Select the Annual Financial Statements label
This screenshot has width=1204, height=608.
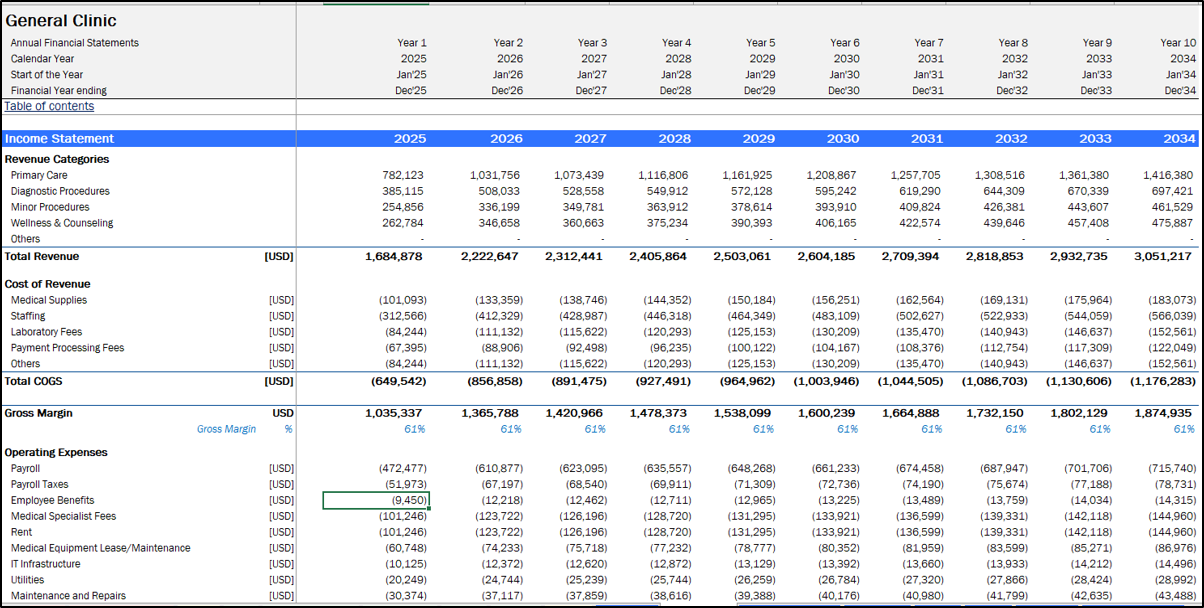(x=75, y=43)
